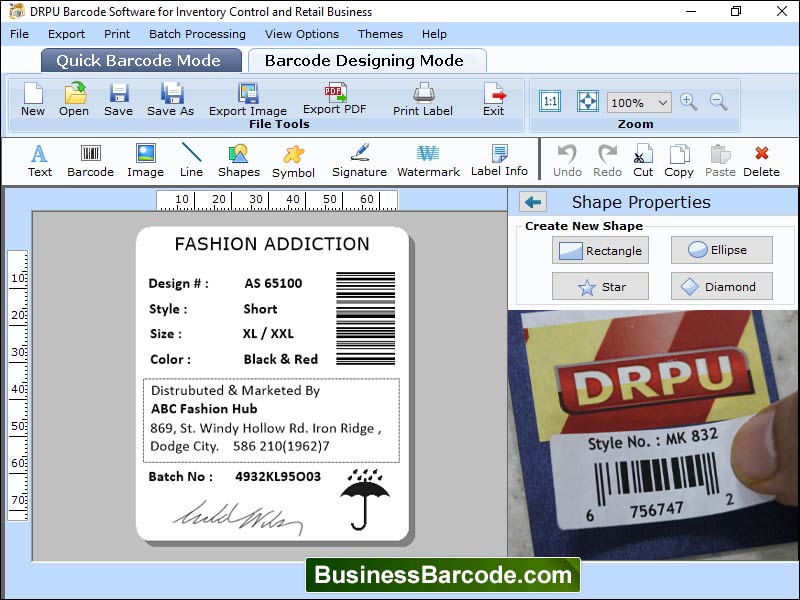Create an Ellipse shape
Screen dimensions: 800x600
point(722,250)
